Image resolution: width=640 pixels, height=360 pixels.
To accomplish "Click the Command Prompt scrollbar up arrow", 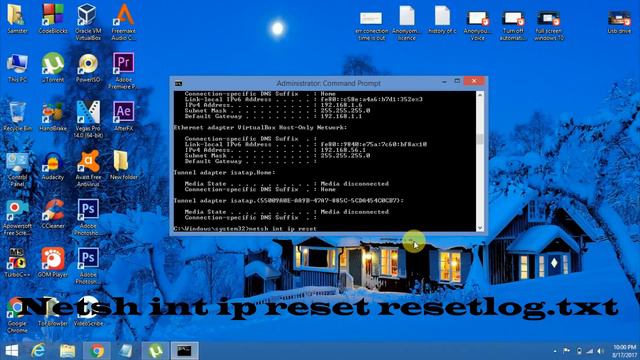I will pyautogui.click(x=480, y=95).
